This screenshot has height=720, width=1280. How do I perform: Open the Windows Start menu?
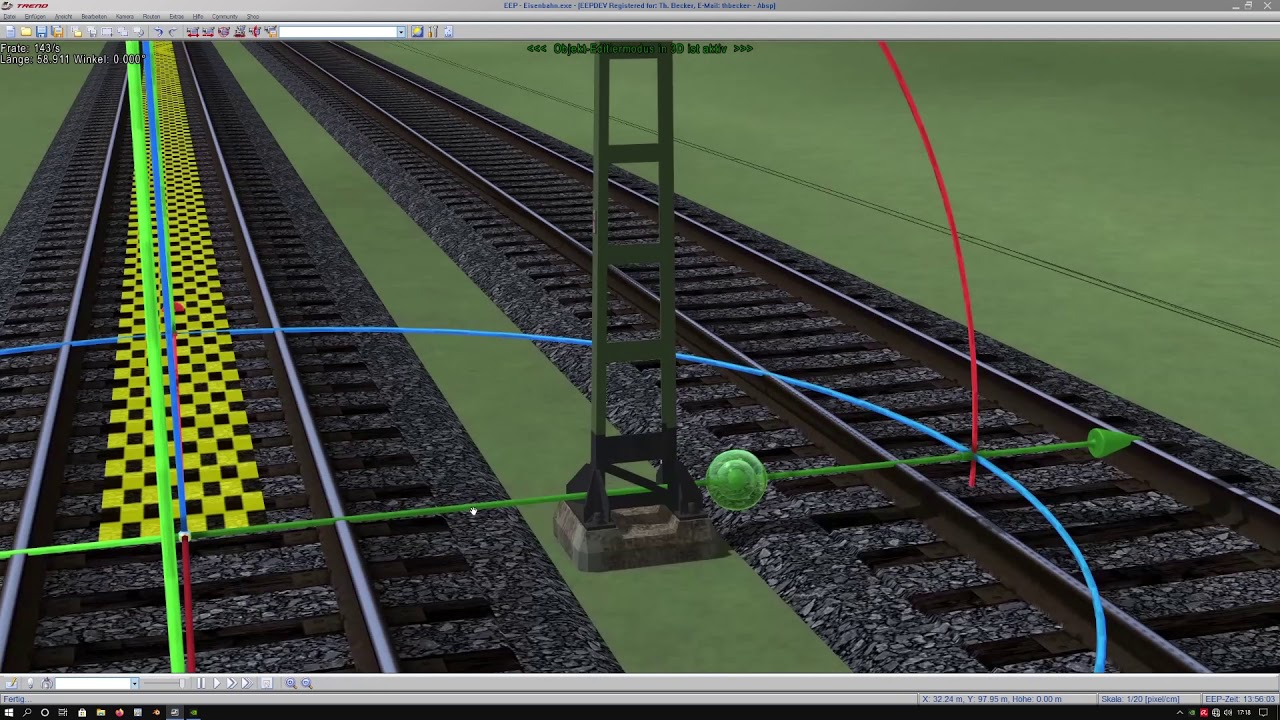(9, 712)
